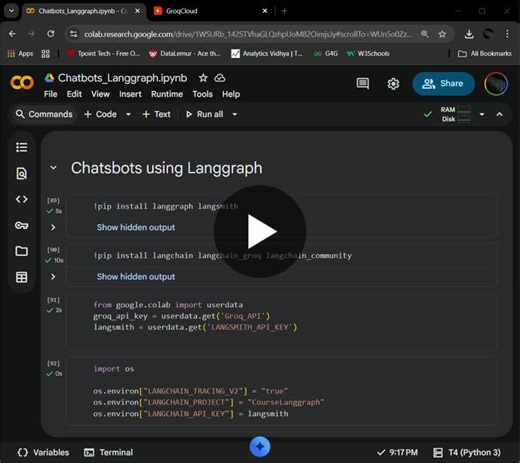Expand output of langgraph langsmith cell
The image size is (520, 463).
click(x=53, y=227)
